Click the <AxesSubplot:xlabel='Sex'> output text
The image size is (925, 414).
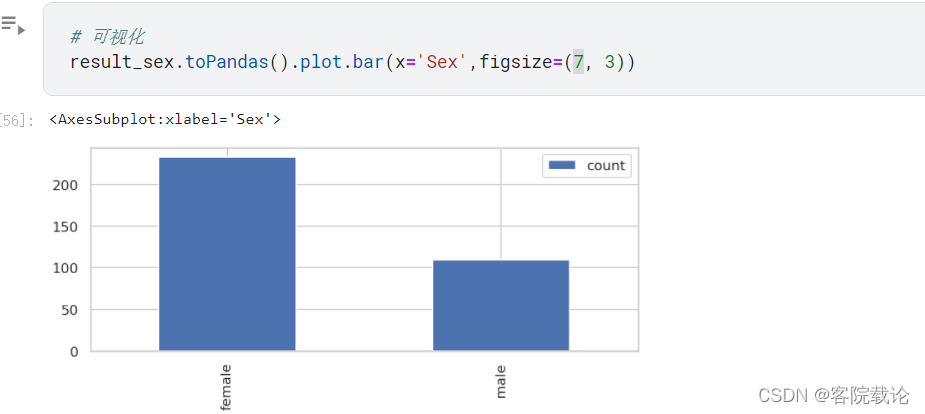(165, 120)
